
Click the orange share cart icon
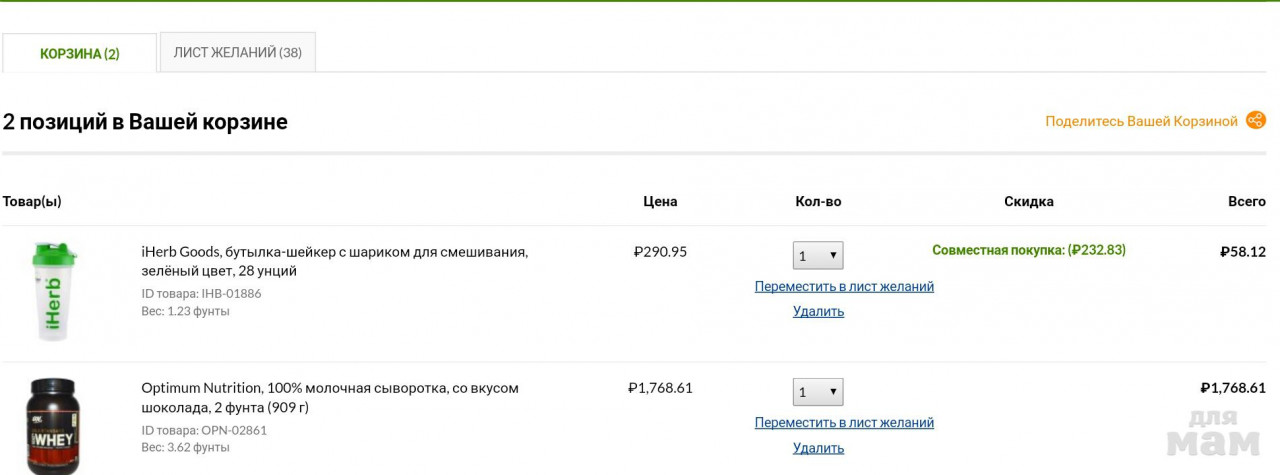(1255, 121)
